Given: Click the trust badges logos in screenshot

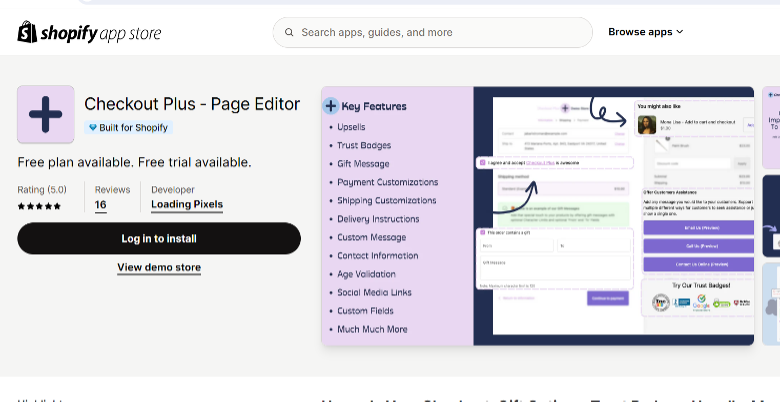Looking at the screenshot, I should coord(701,302).
